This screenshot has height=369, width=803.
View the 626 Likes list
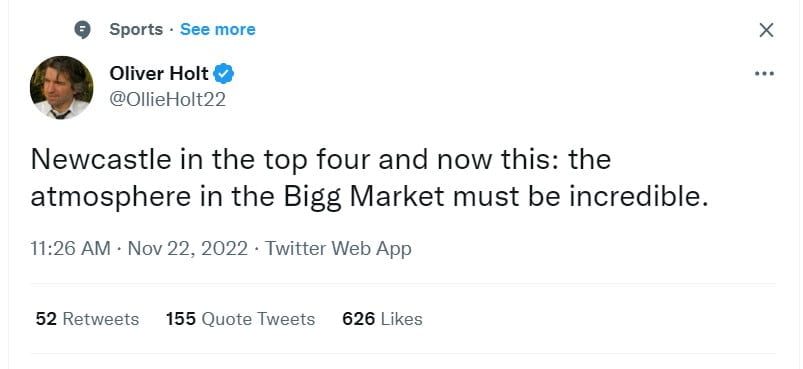coord(383,319)
